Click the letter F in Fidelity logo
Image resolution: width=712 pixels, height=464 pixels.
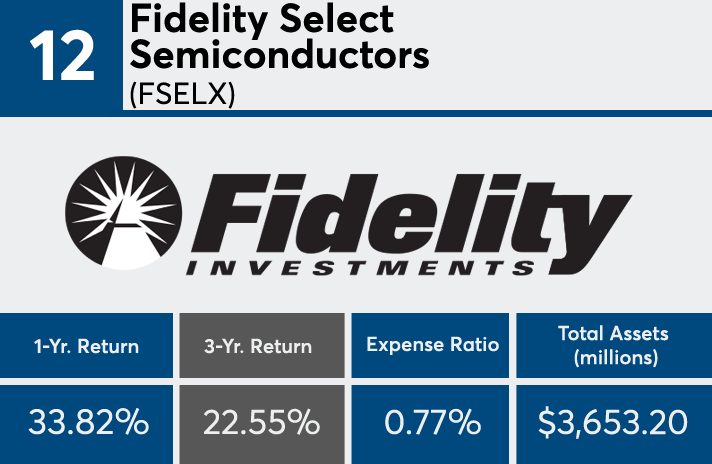click(232, 213)
